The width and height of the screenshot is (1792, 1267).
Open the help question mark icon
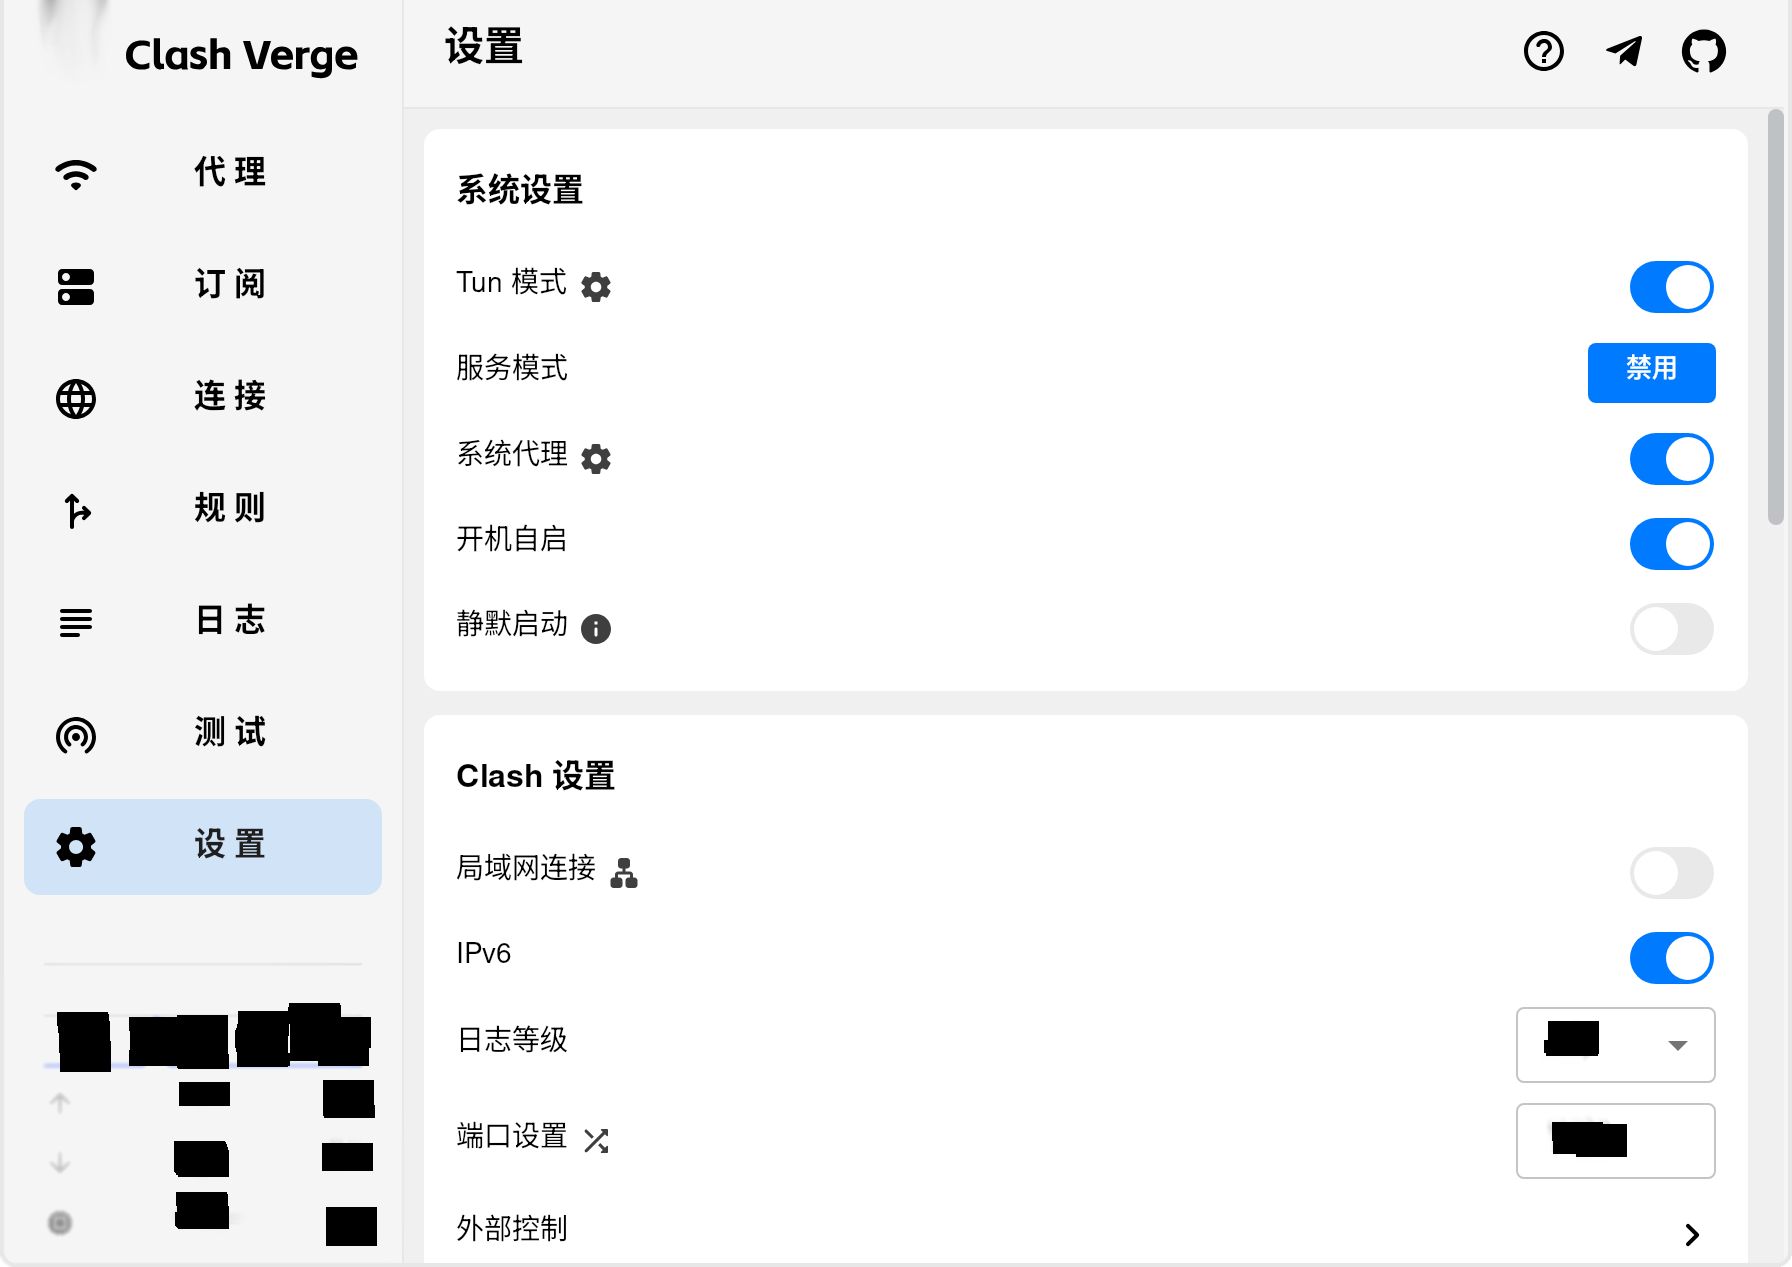[1543, 51]
